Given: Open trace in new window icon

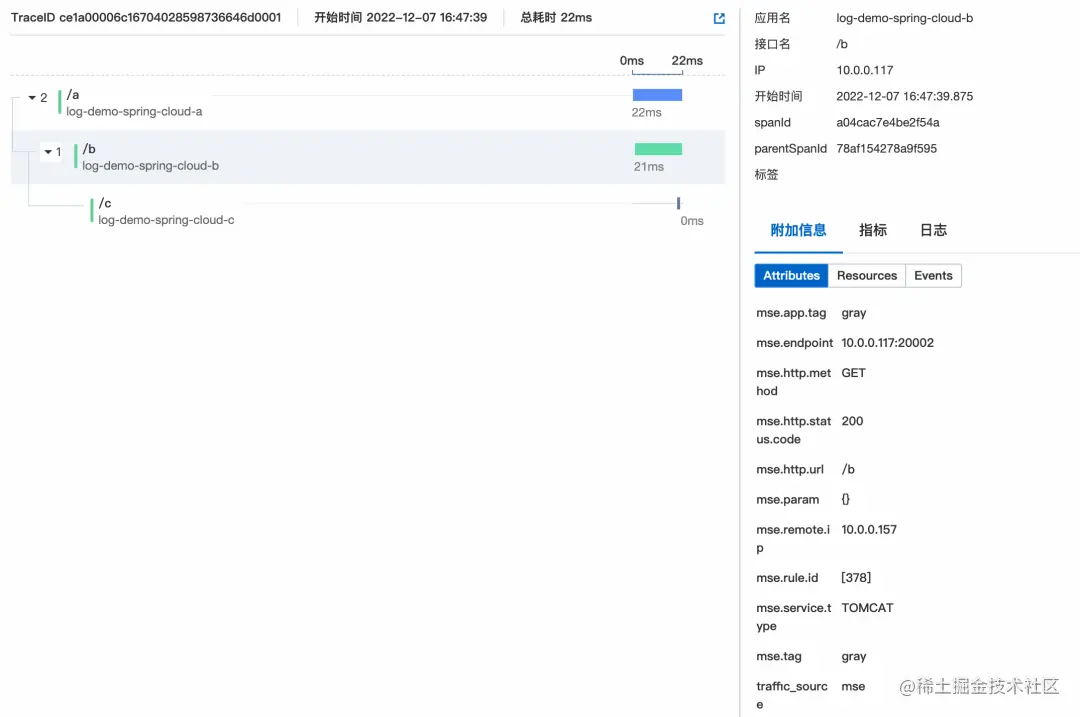Looking at the screenshot, I should [719, 19].
